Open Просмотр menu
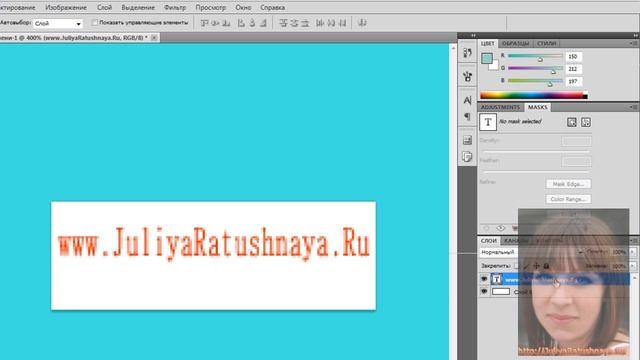The width and height of the screenshot is (640, 360). tap(210, 7)
